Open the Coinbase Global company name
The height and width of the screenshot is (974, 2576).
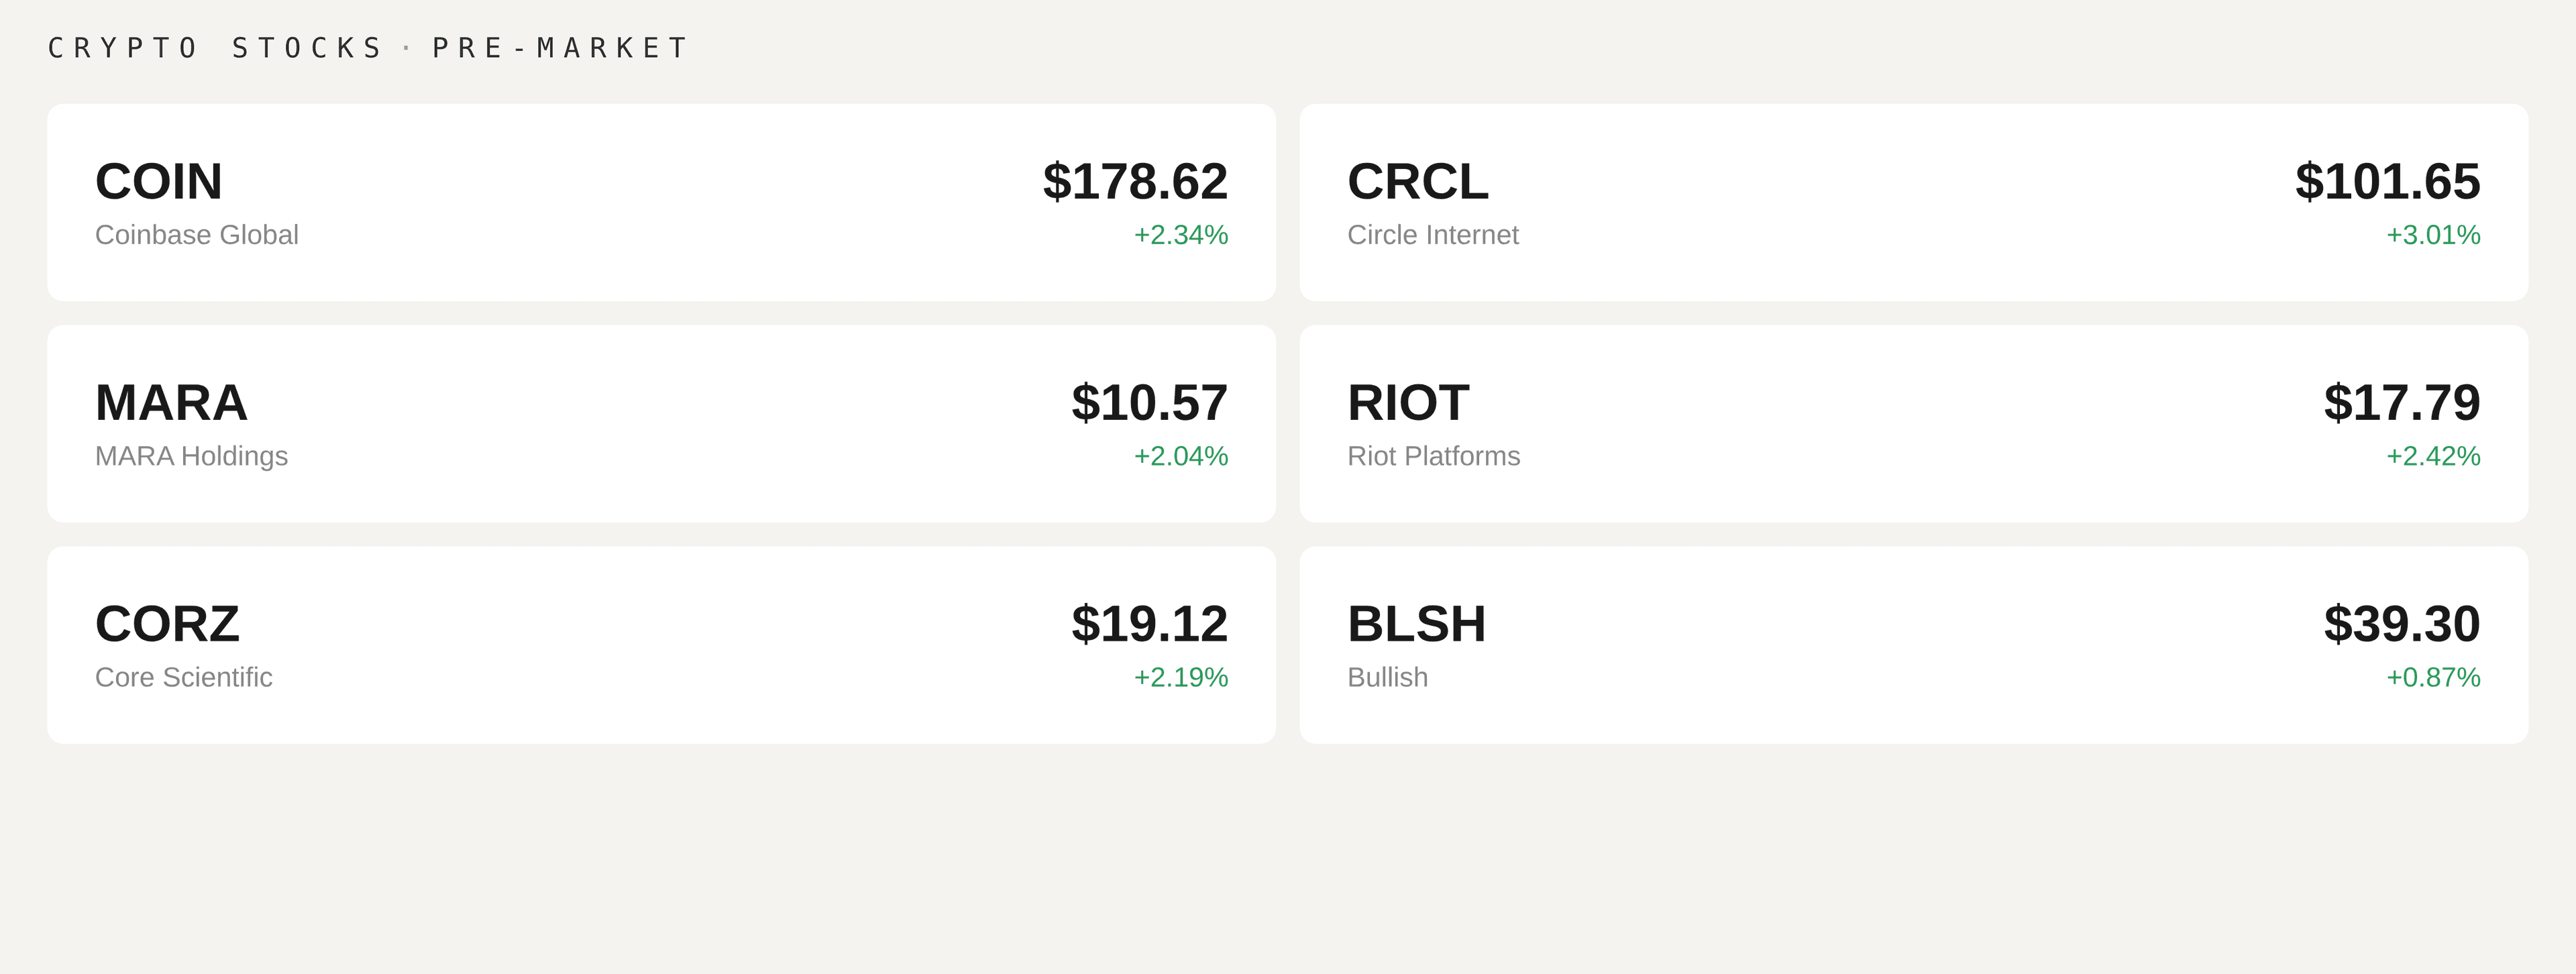click(x=196, y=235)
